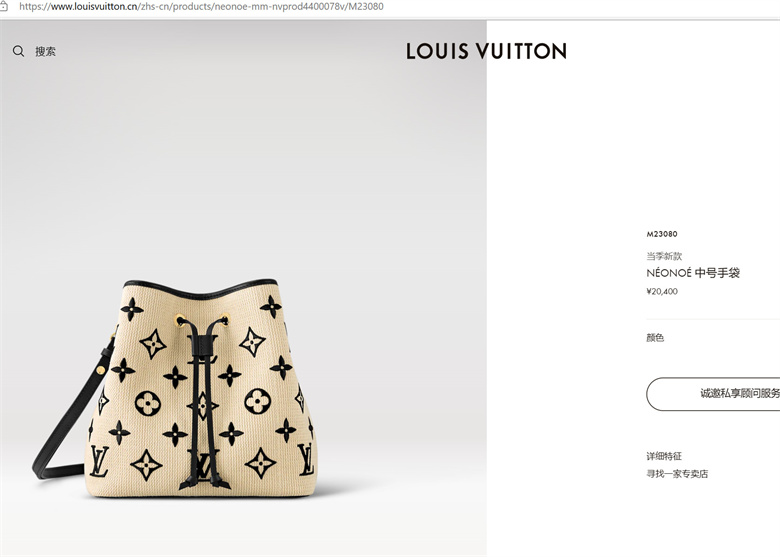Click the magnifying glass search icon

pos(18,51)
